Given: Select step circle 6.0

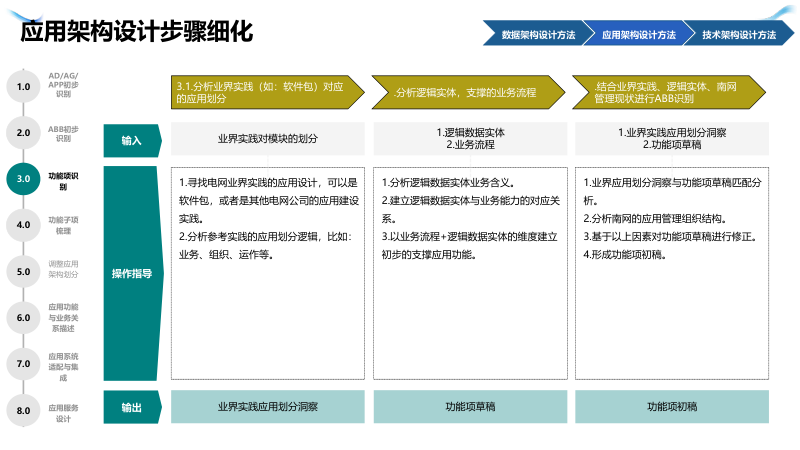Looking at the screenshot, I should tap(23, 317).
